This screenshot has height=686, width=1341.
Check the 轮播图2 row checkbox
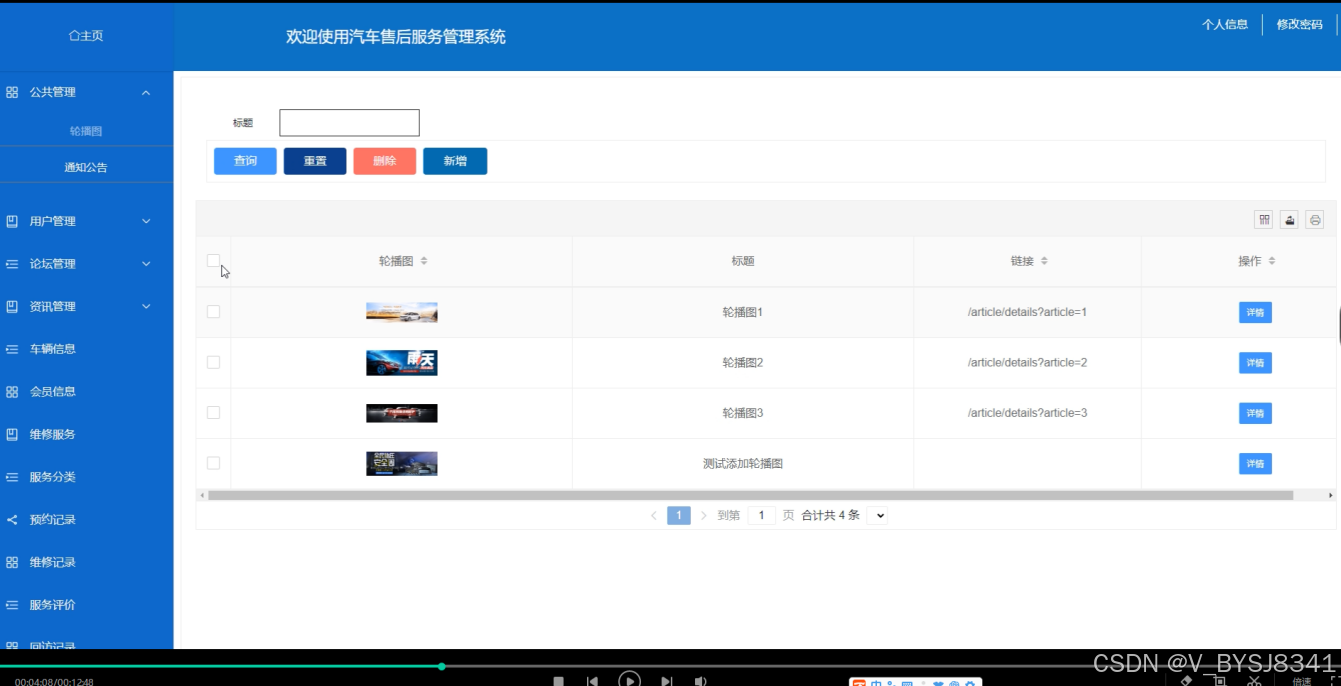[213, 362]
